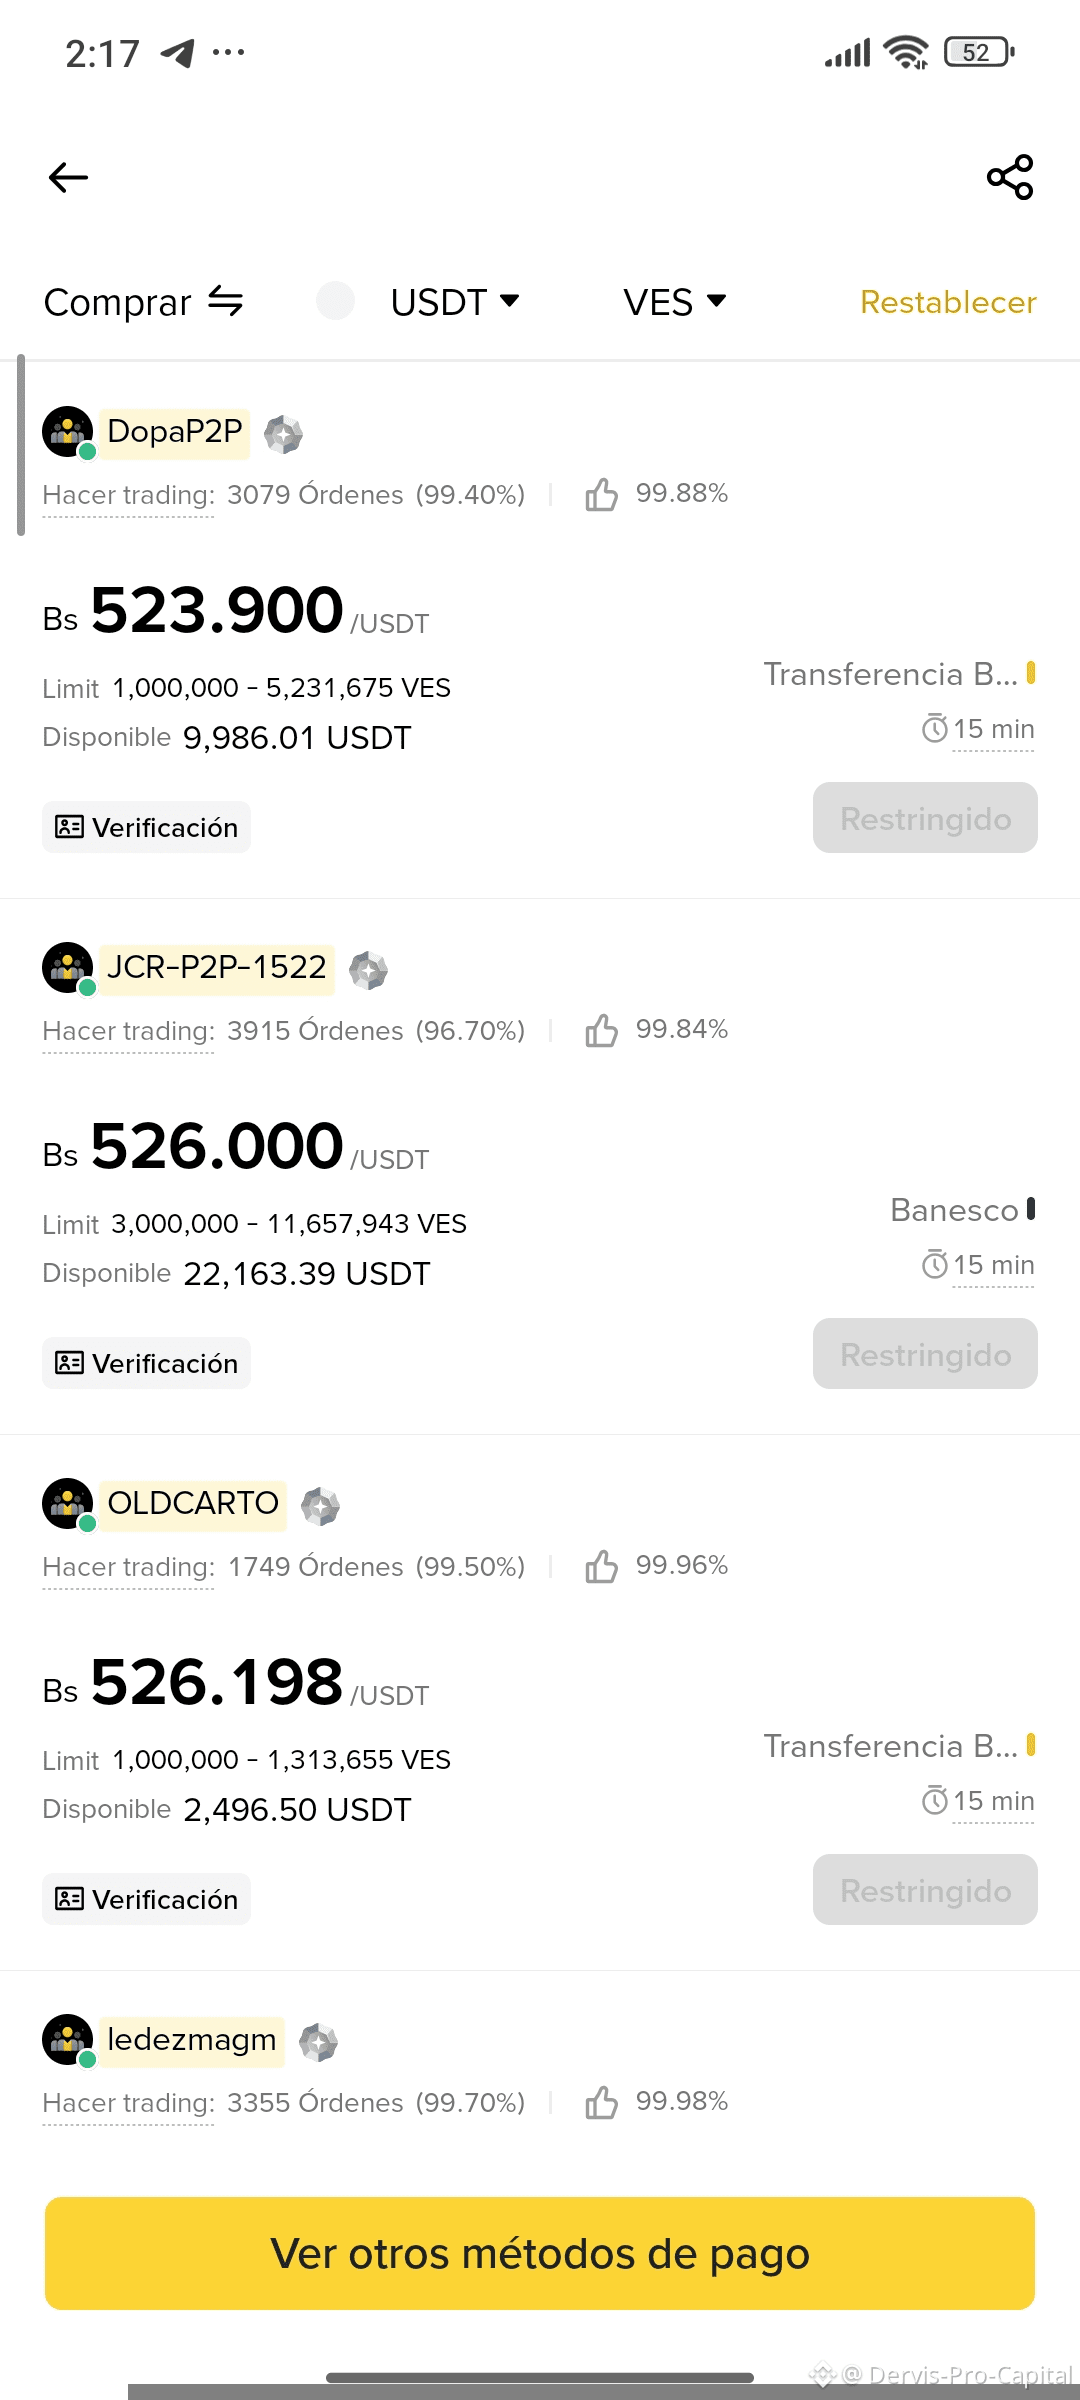Open the VES currency dropdown

pyautogui.click(x=674, y=302)
